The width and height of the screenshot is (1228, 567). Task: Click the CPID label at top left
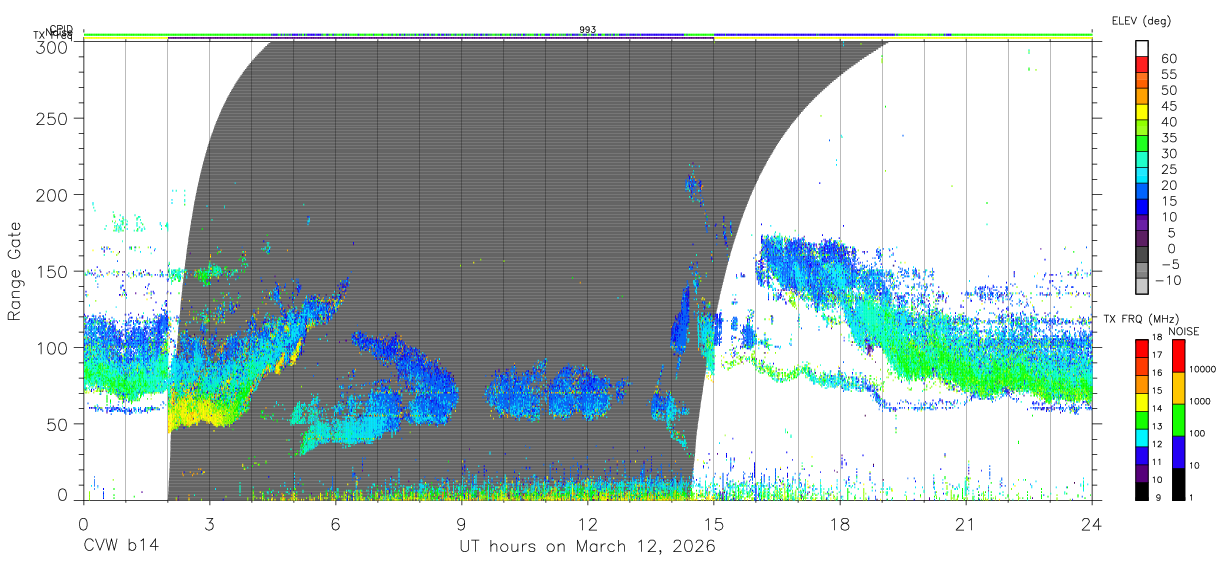pyautogui.click(x=61, y=31)
